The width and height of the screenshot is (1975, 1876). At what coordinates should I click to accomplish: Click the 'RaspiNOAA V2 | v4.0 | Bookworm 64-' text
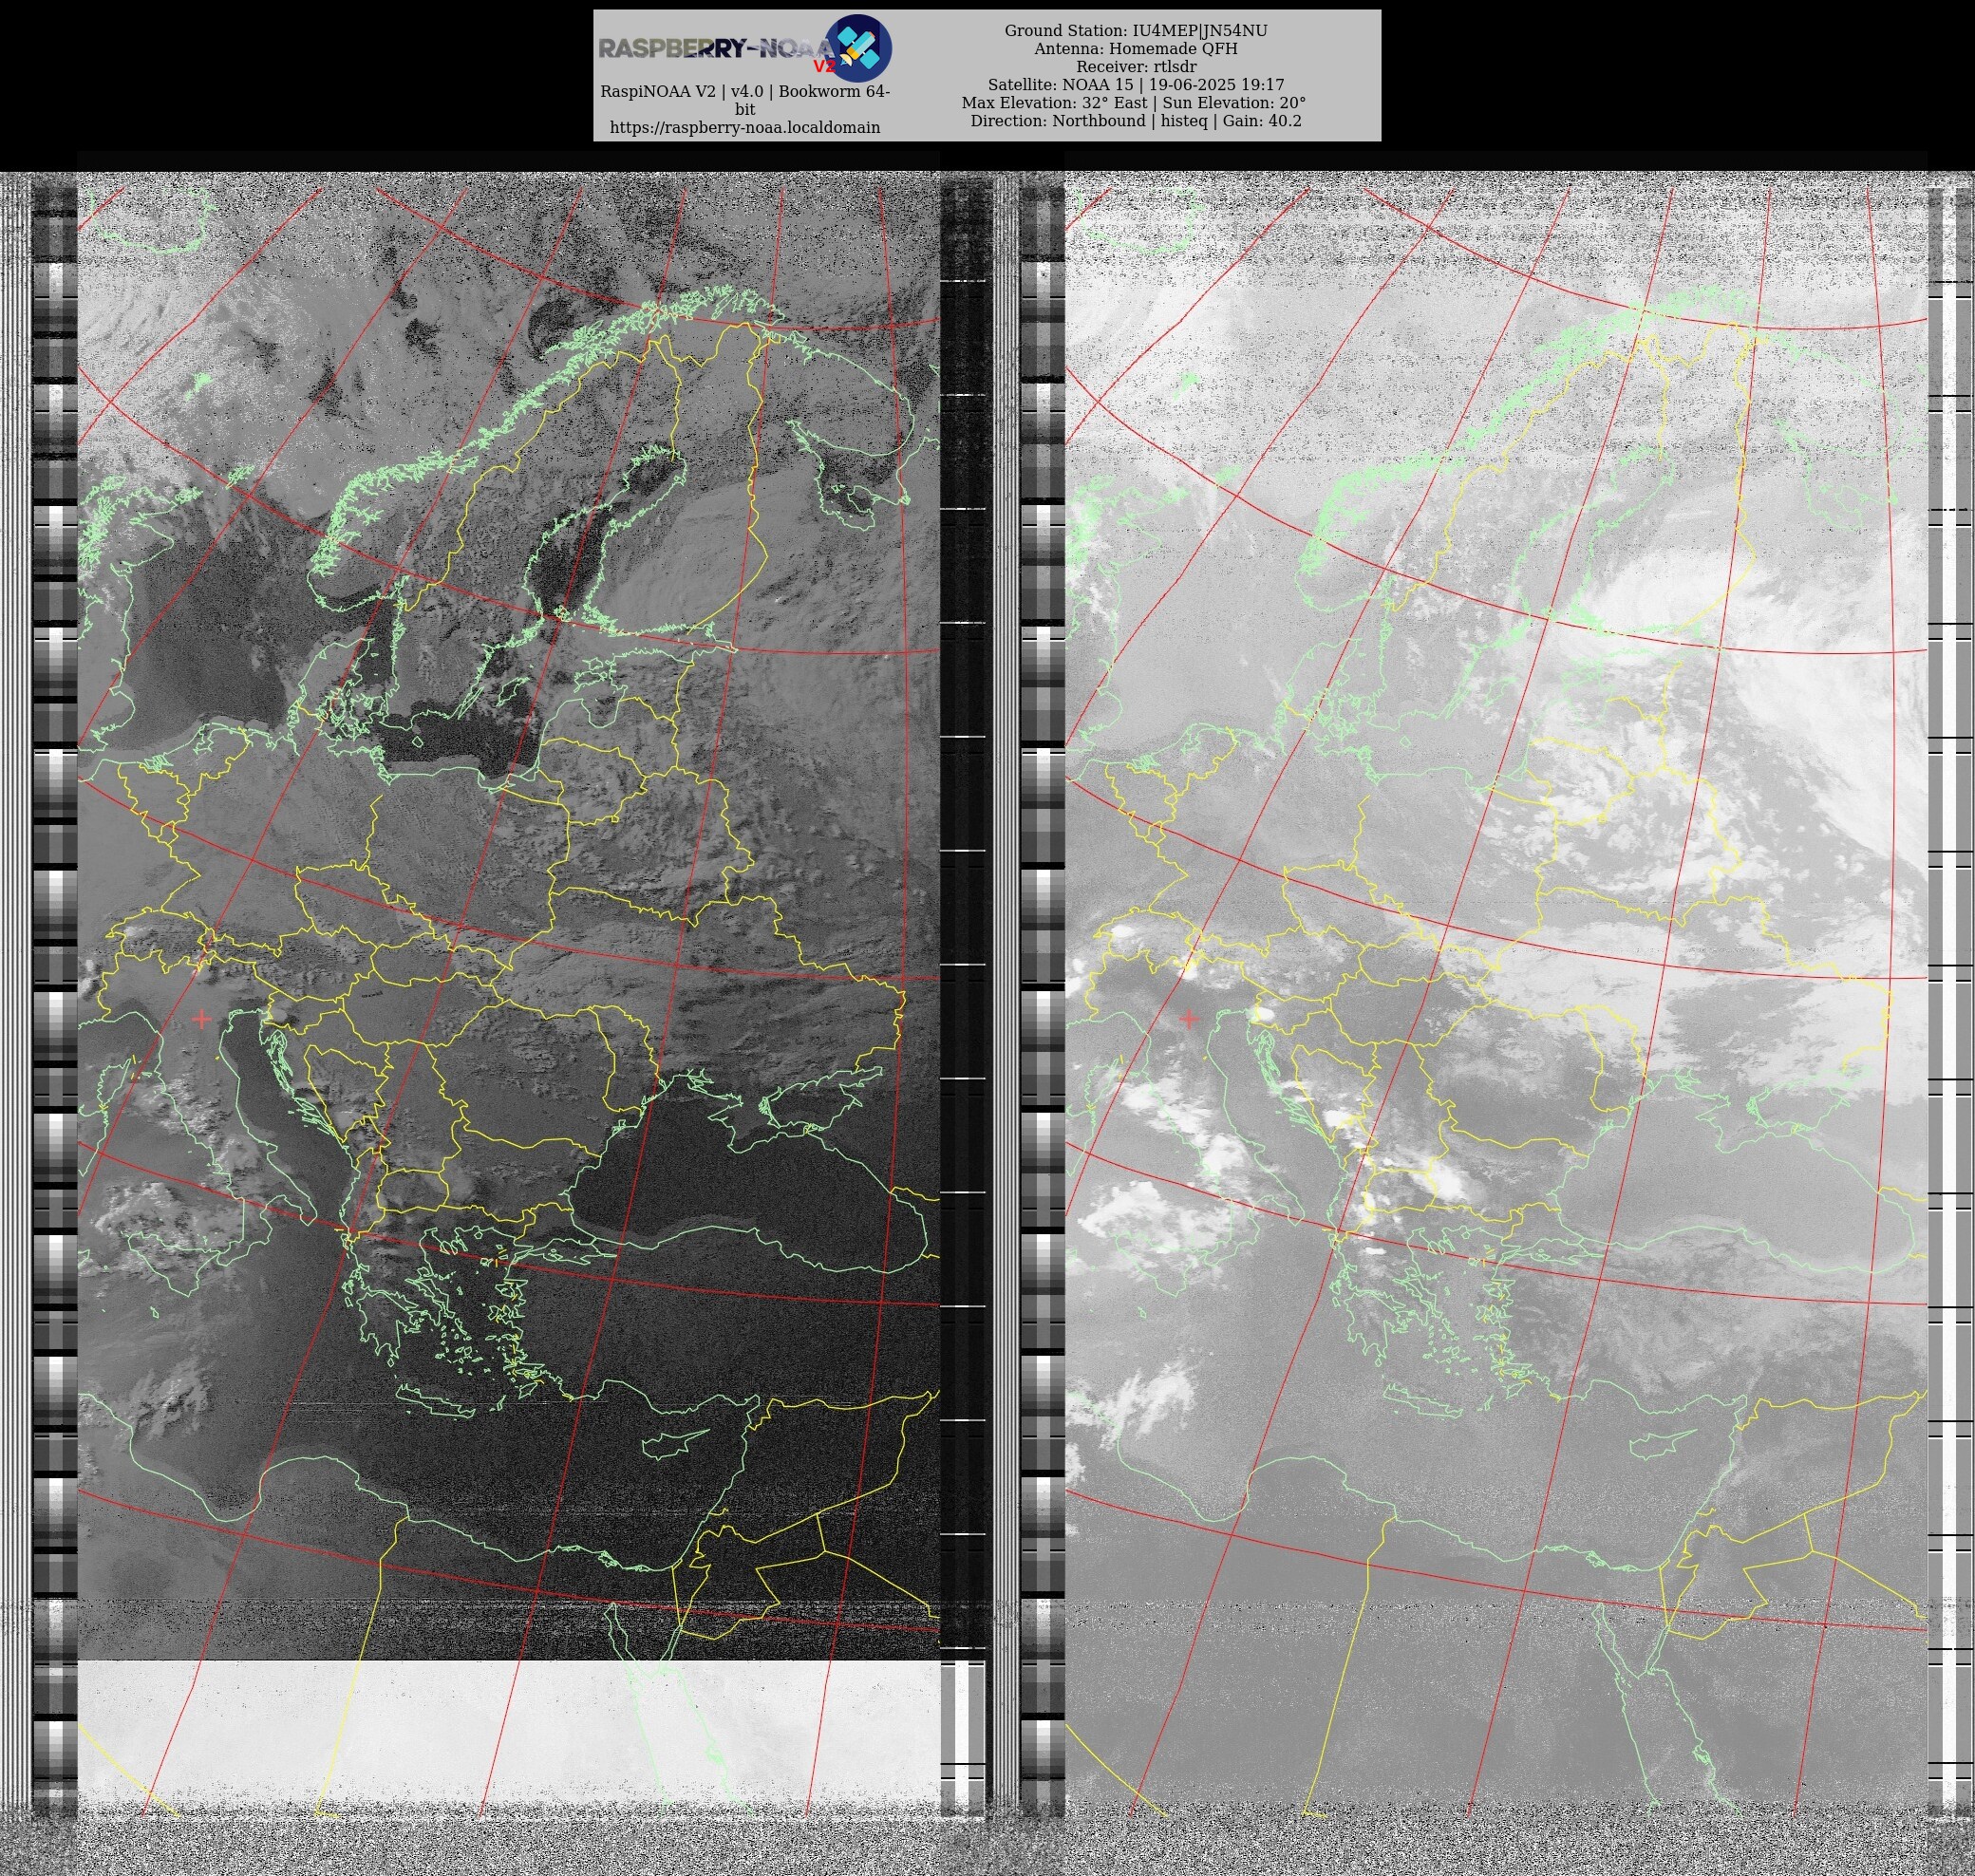[745, 91]
